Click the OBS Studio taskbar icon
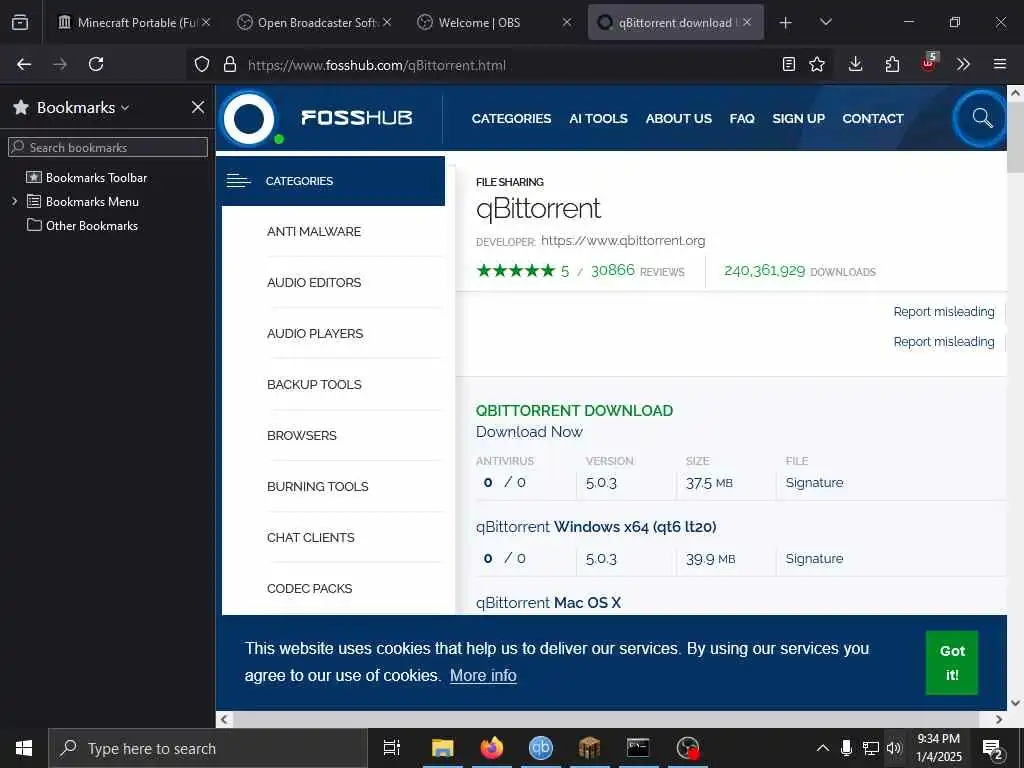 tap(688, 748)
